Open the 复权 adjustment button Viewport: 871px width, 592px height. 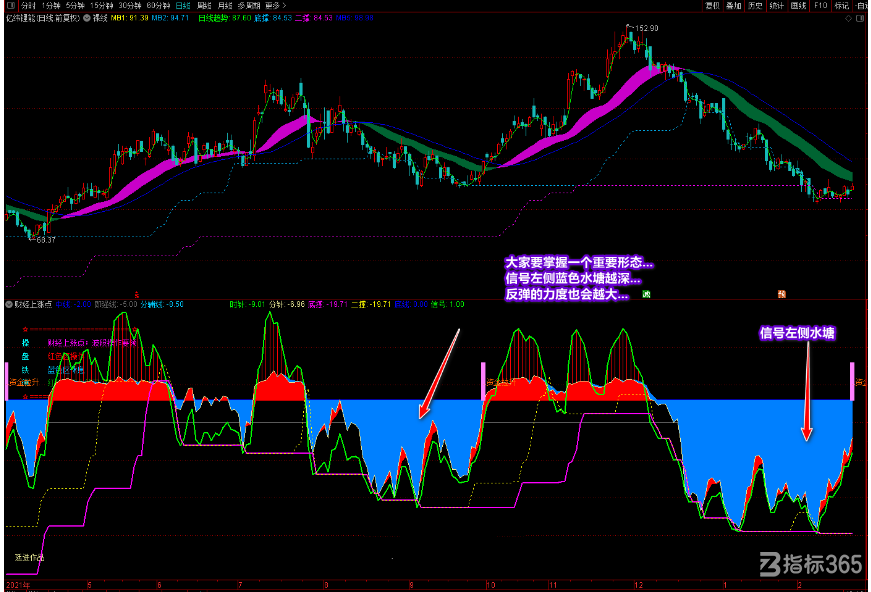click(x=712, y=6)
